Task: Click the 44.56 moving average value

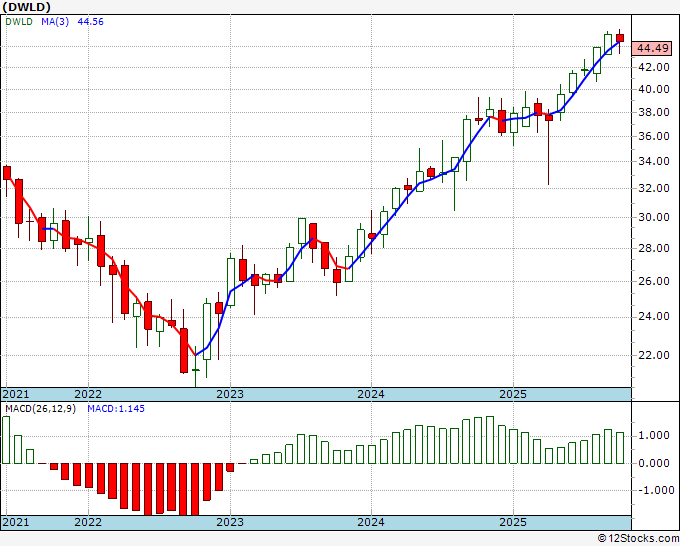Action: 90,22
